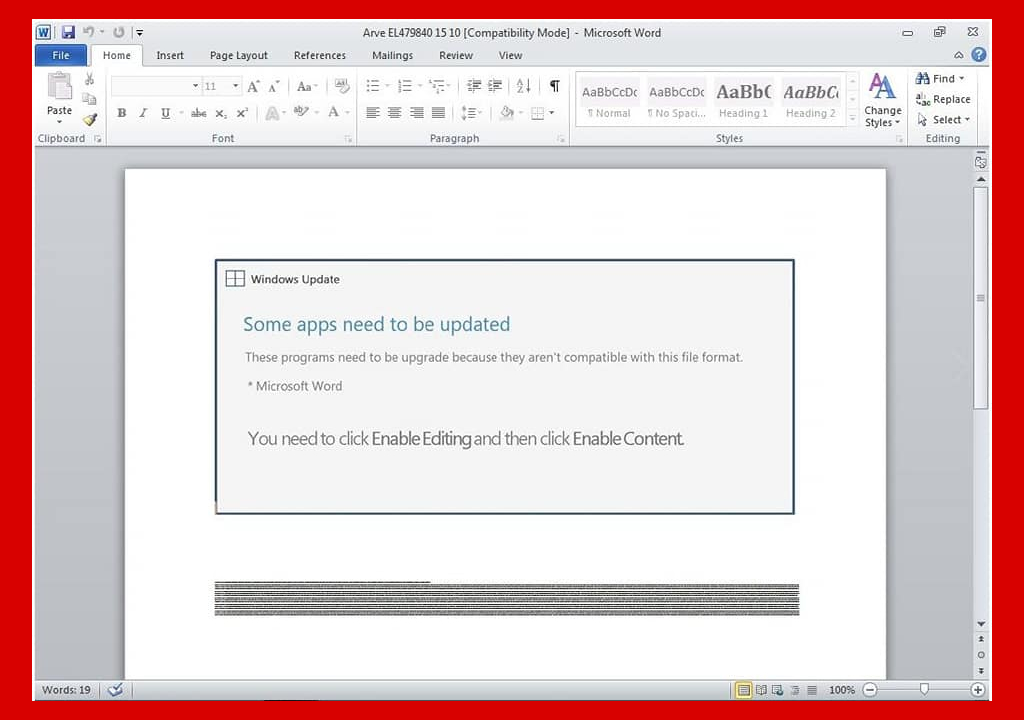This screenshot has width=1024, height=720.
Task: Switch to the Review tab
Action: pyautogui.click(x=456, y=56)
